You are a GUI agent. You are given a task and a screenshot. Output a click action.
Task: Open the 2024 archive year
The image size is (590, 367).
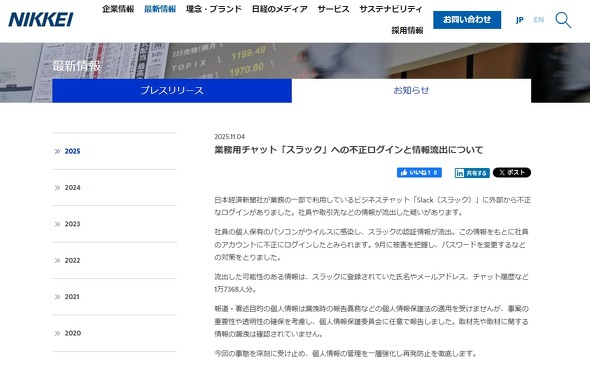[114, 187]
